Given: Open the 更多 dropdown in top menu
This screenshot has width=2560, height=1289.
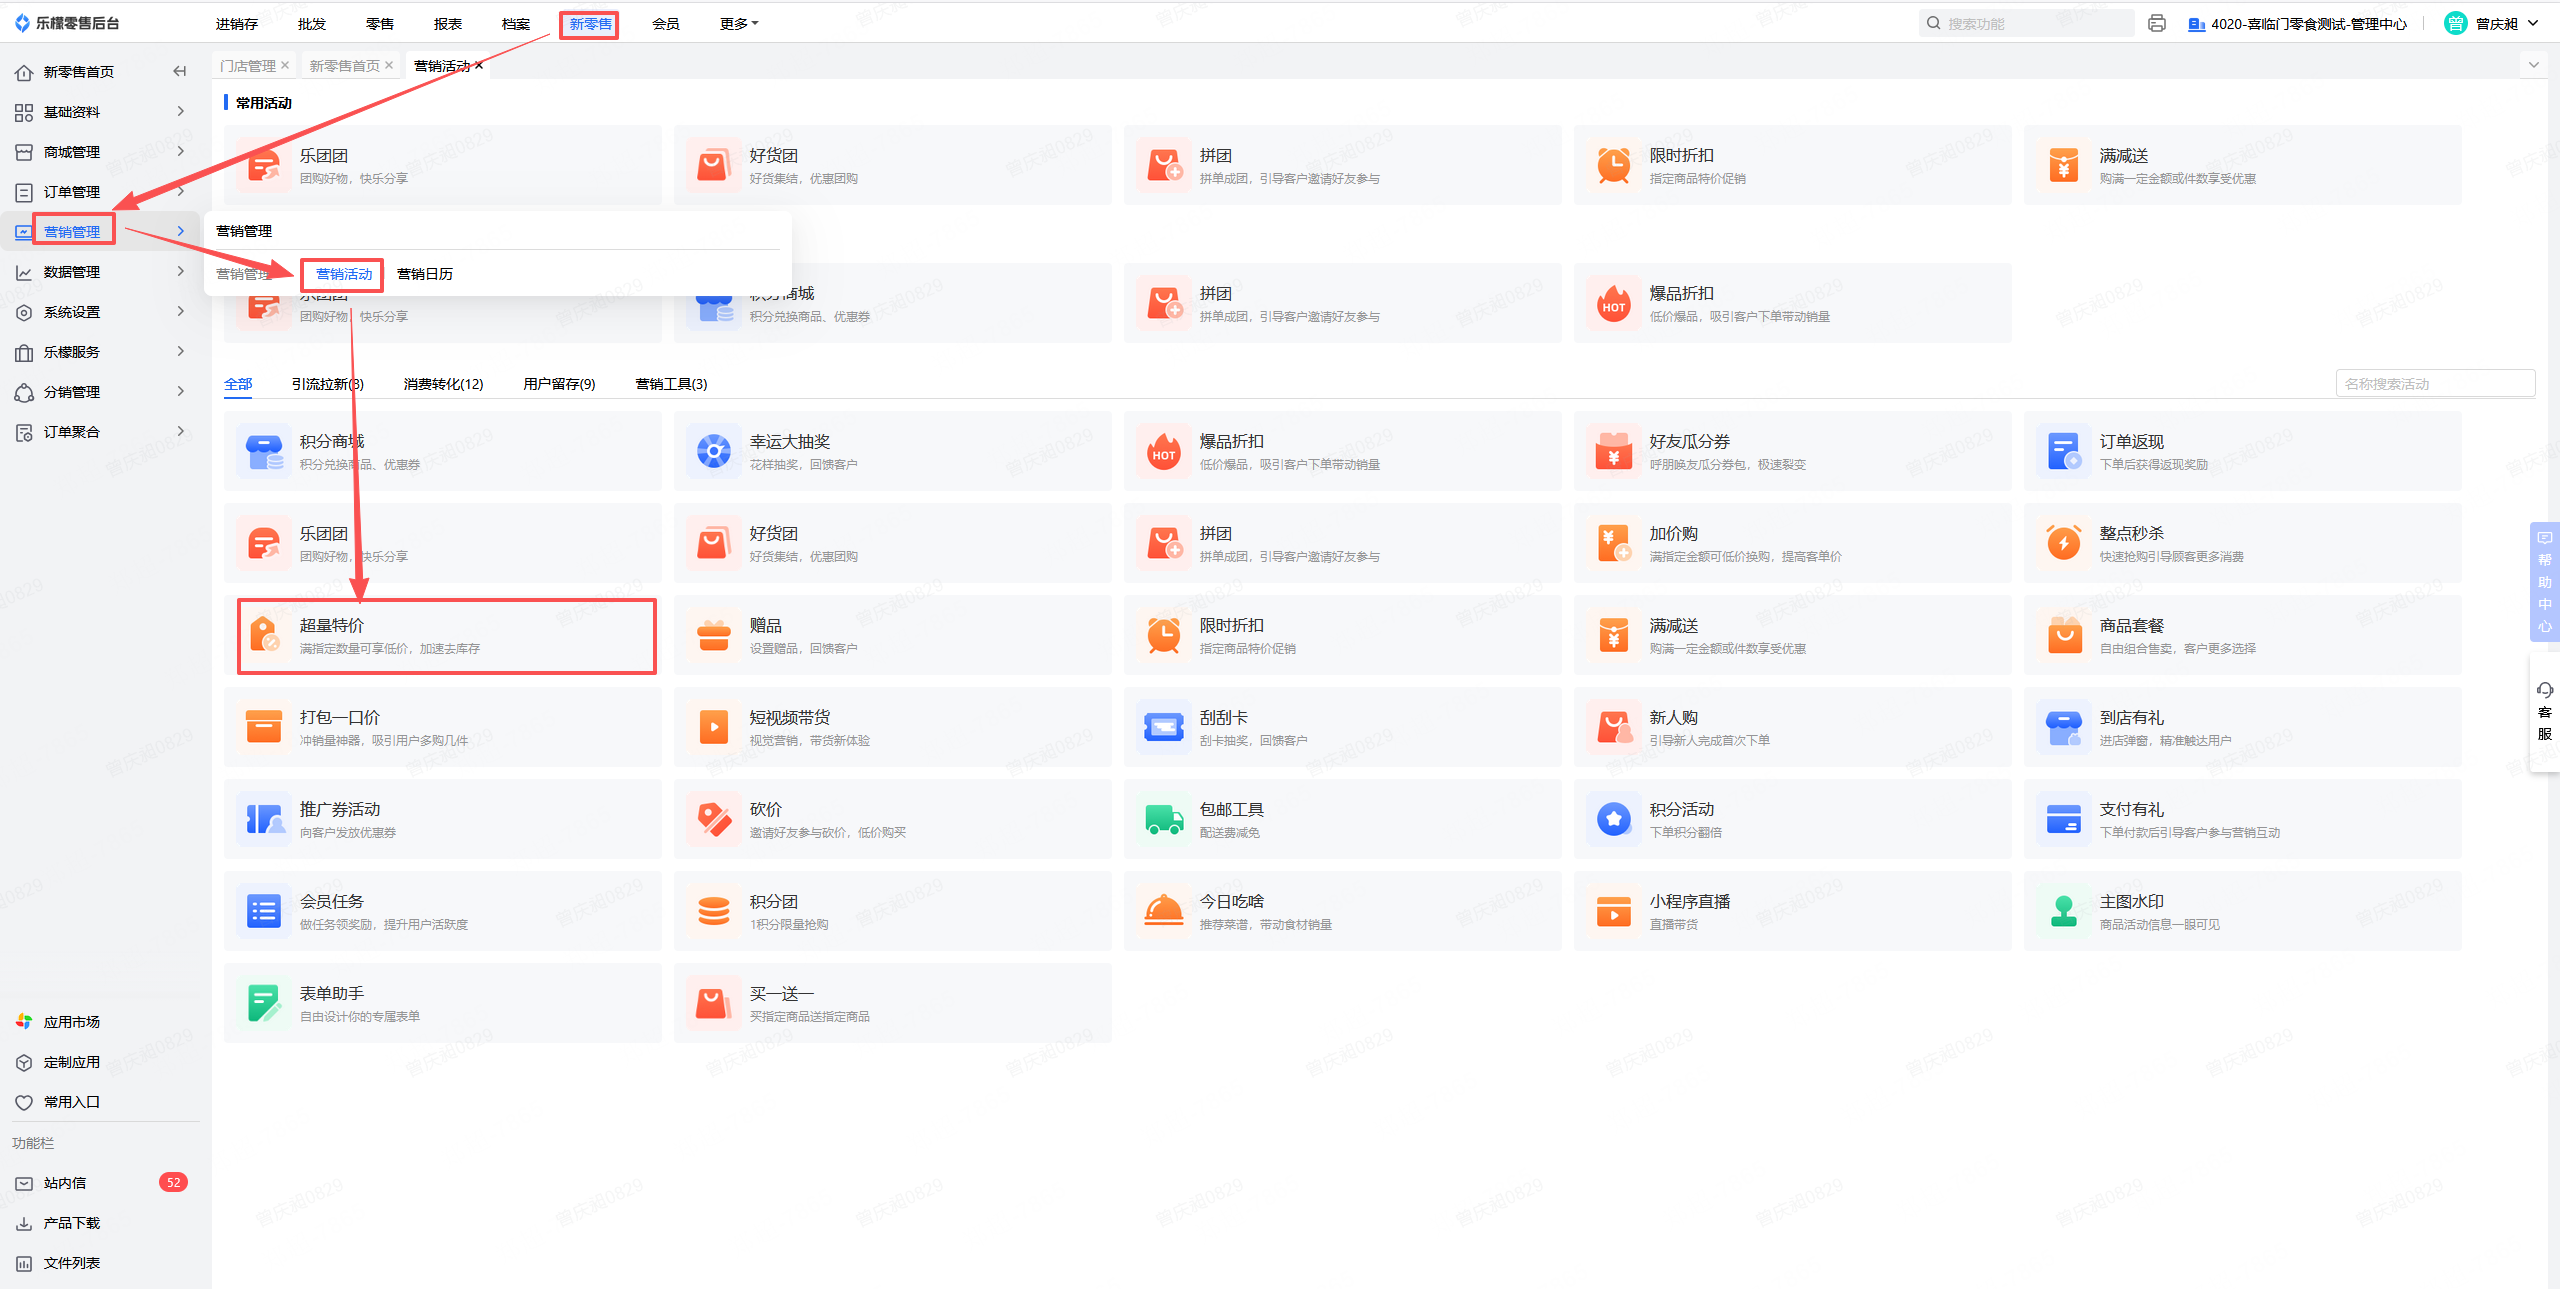Looking at the screenshot, I should coord(739,24).
